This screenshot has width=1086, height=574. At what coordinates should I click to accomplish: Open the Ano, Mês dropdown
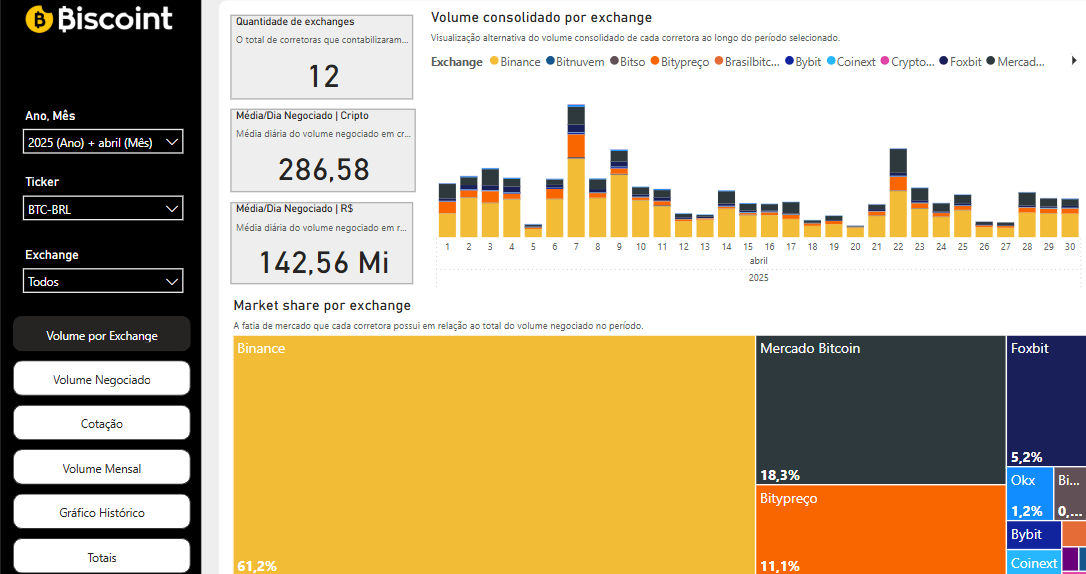(103, 142)
